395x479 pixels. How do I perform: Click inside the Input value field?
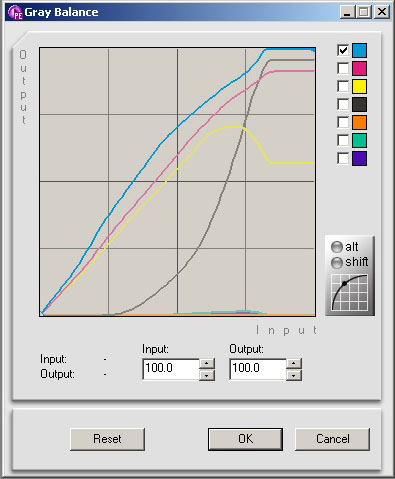click(171, 369)
